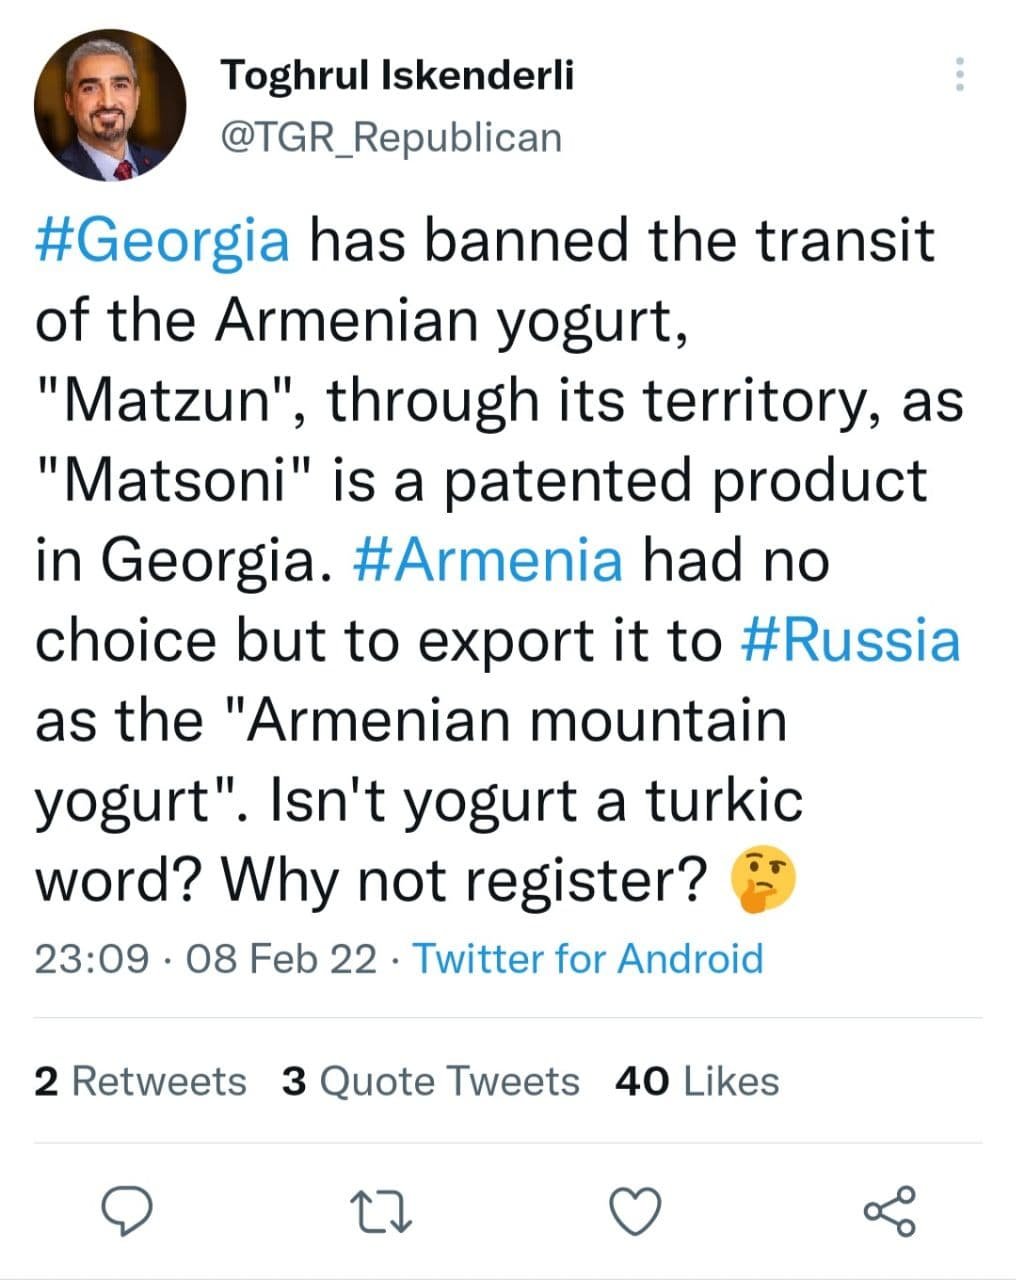The height and width of the screenshot is (1280, 1016).
Task: Open Toghrul Iskenderli's profile picture
Action: click(110, 105)
